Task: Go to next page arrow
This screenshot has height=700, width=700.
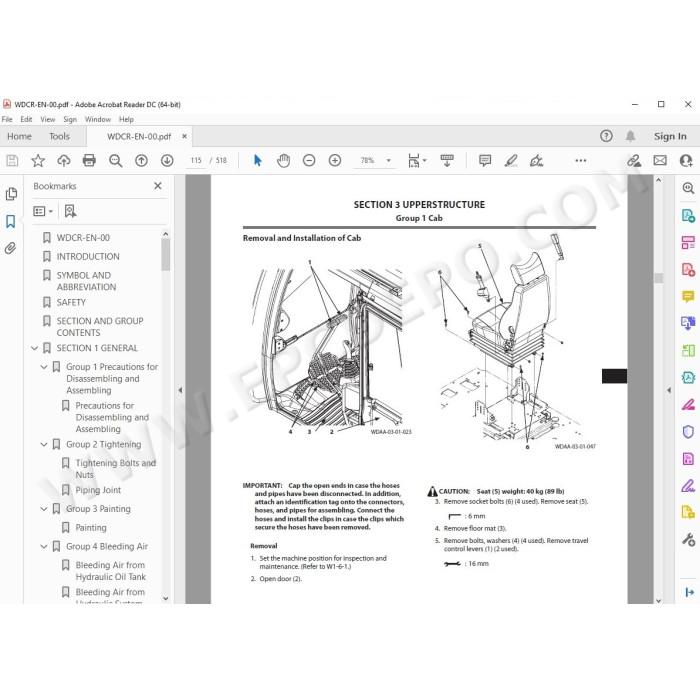Action: pos(167,160)
